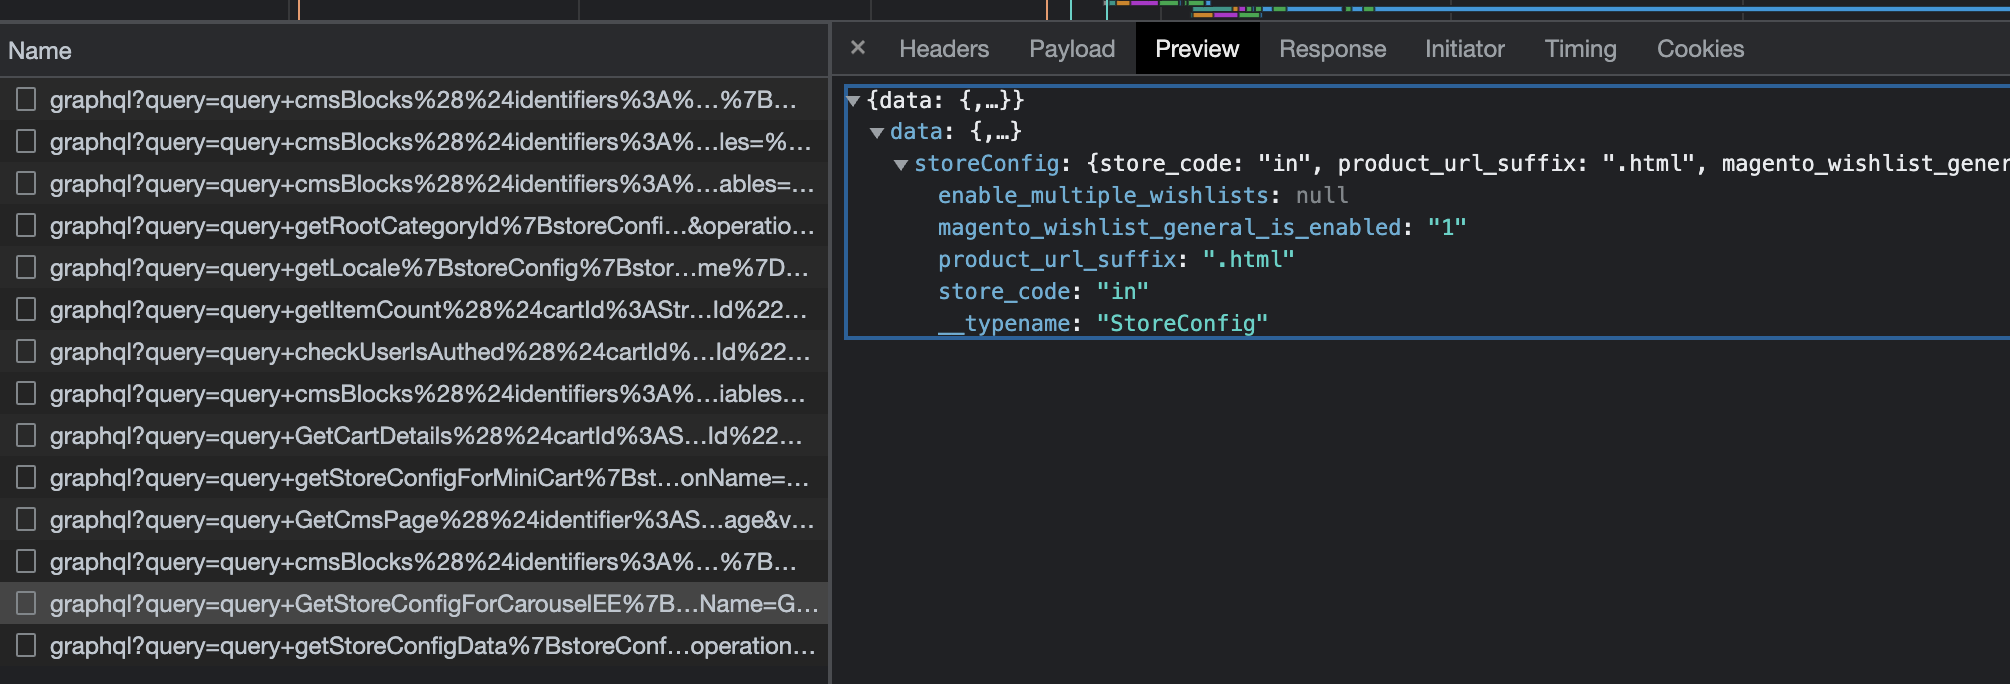Check the cmsBlocks …les=%… request checkbox
Viewport: 2010px width, 684px height.
coord(26,141)
